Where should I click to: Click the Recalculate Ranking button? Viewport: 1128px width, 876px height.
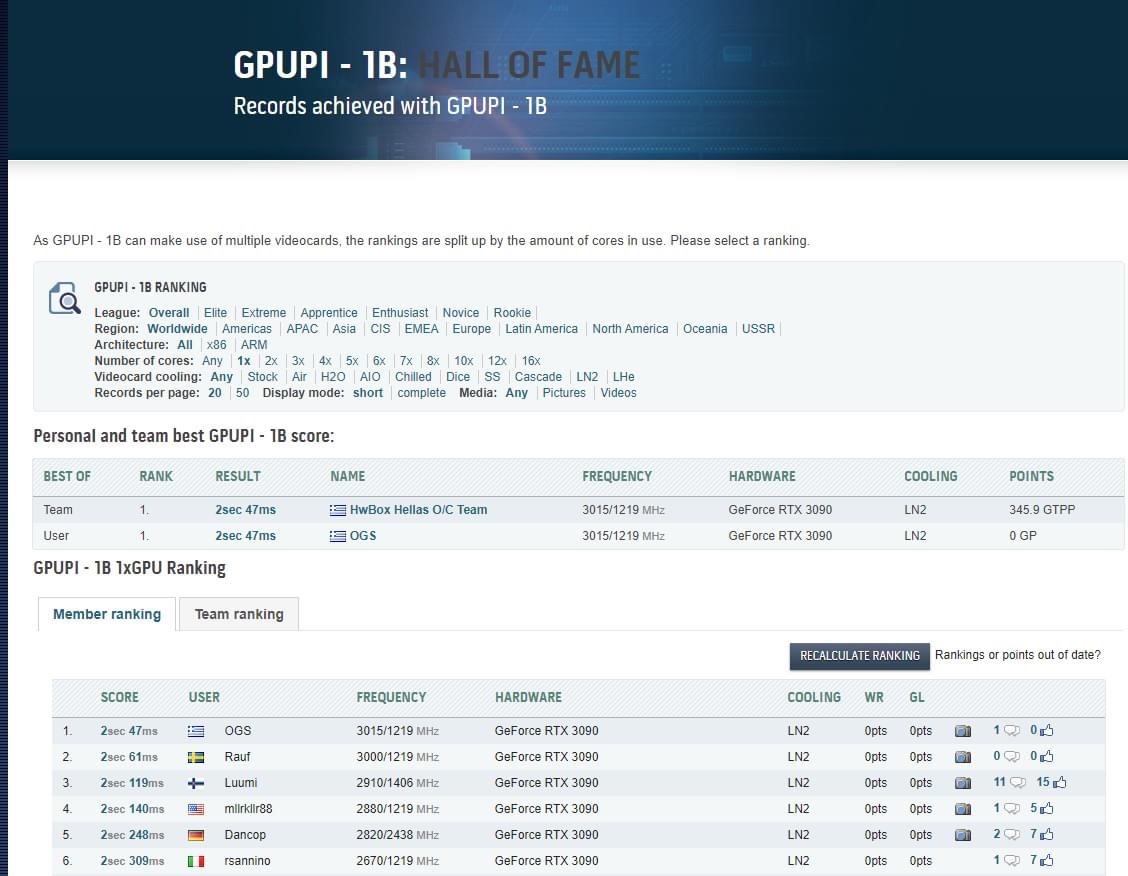860,656
